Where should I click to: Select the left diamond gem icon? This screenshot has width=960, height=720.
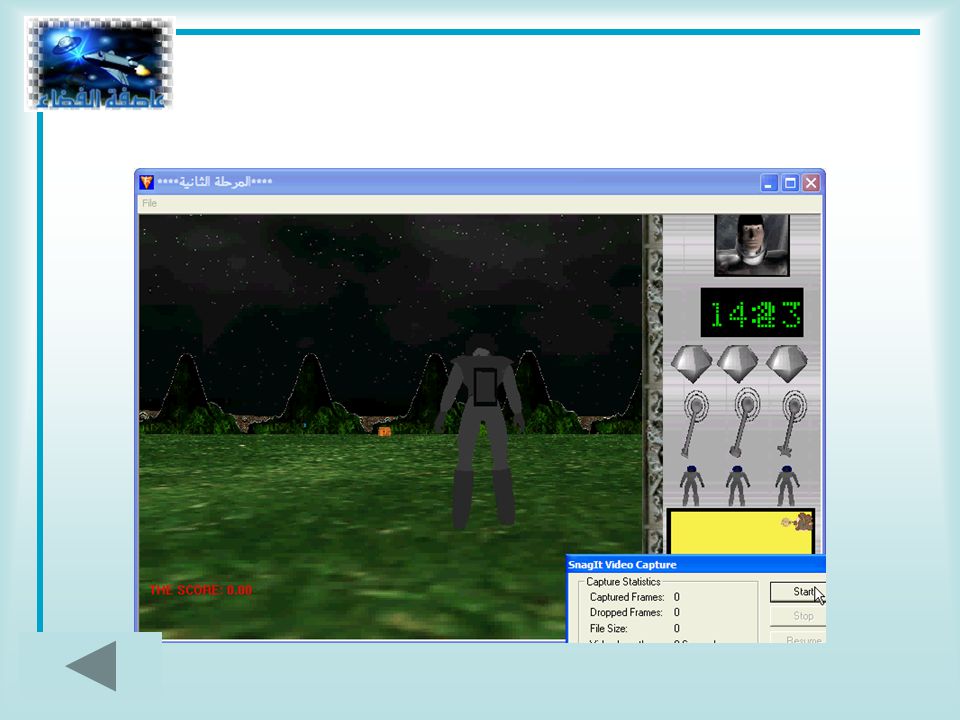691,363
